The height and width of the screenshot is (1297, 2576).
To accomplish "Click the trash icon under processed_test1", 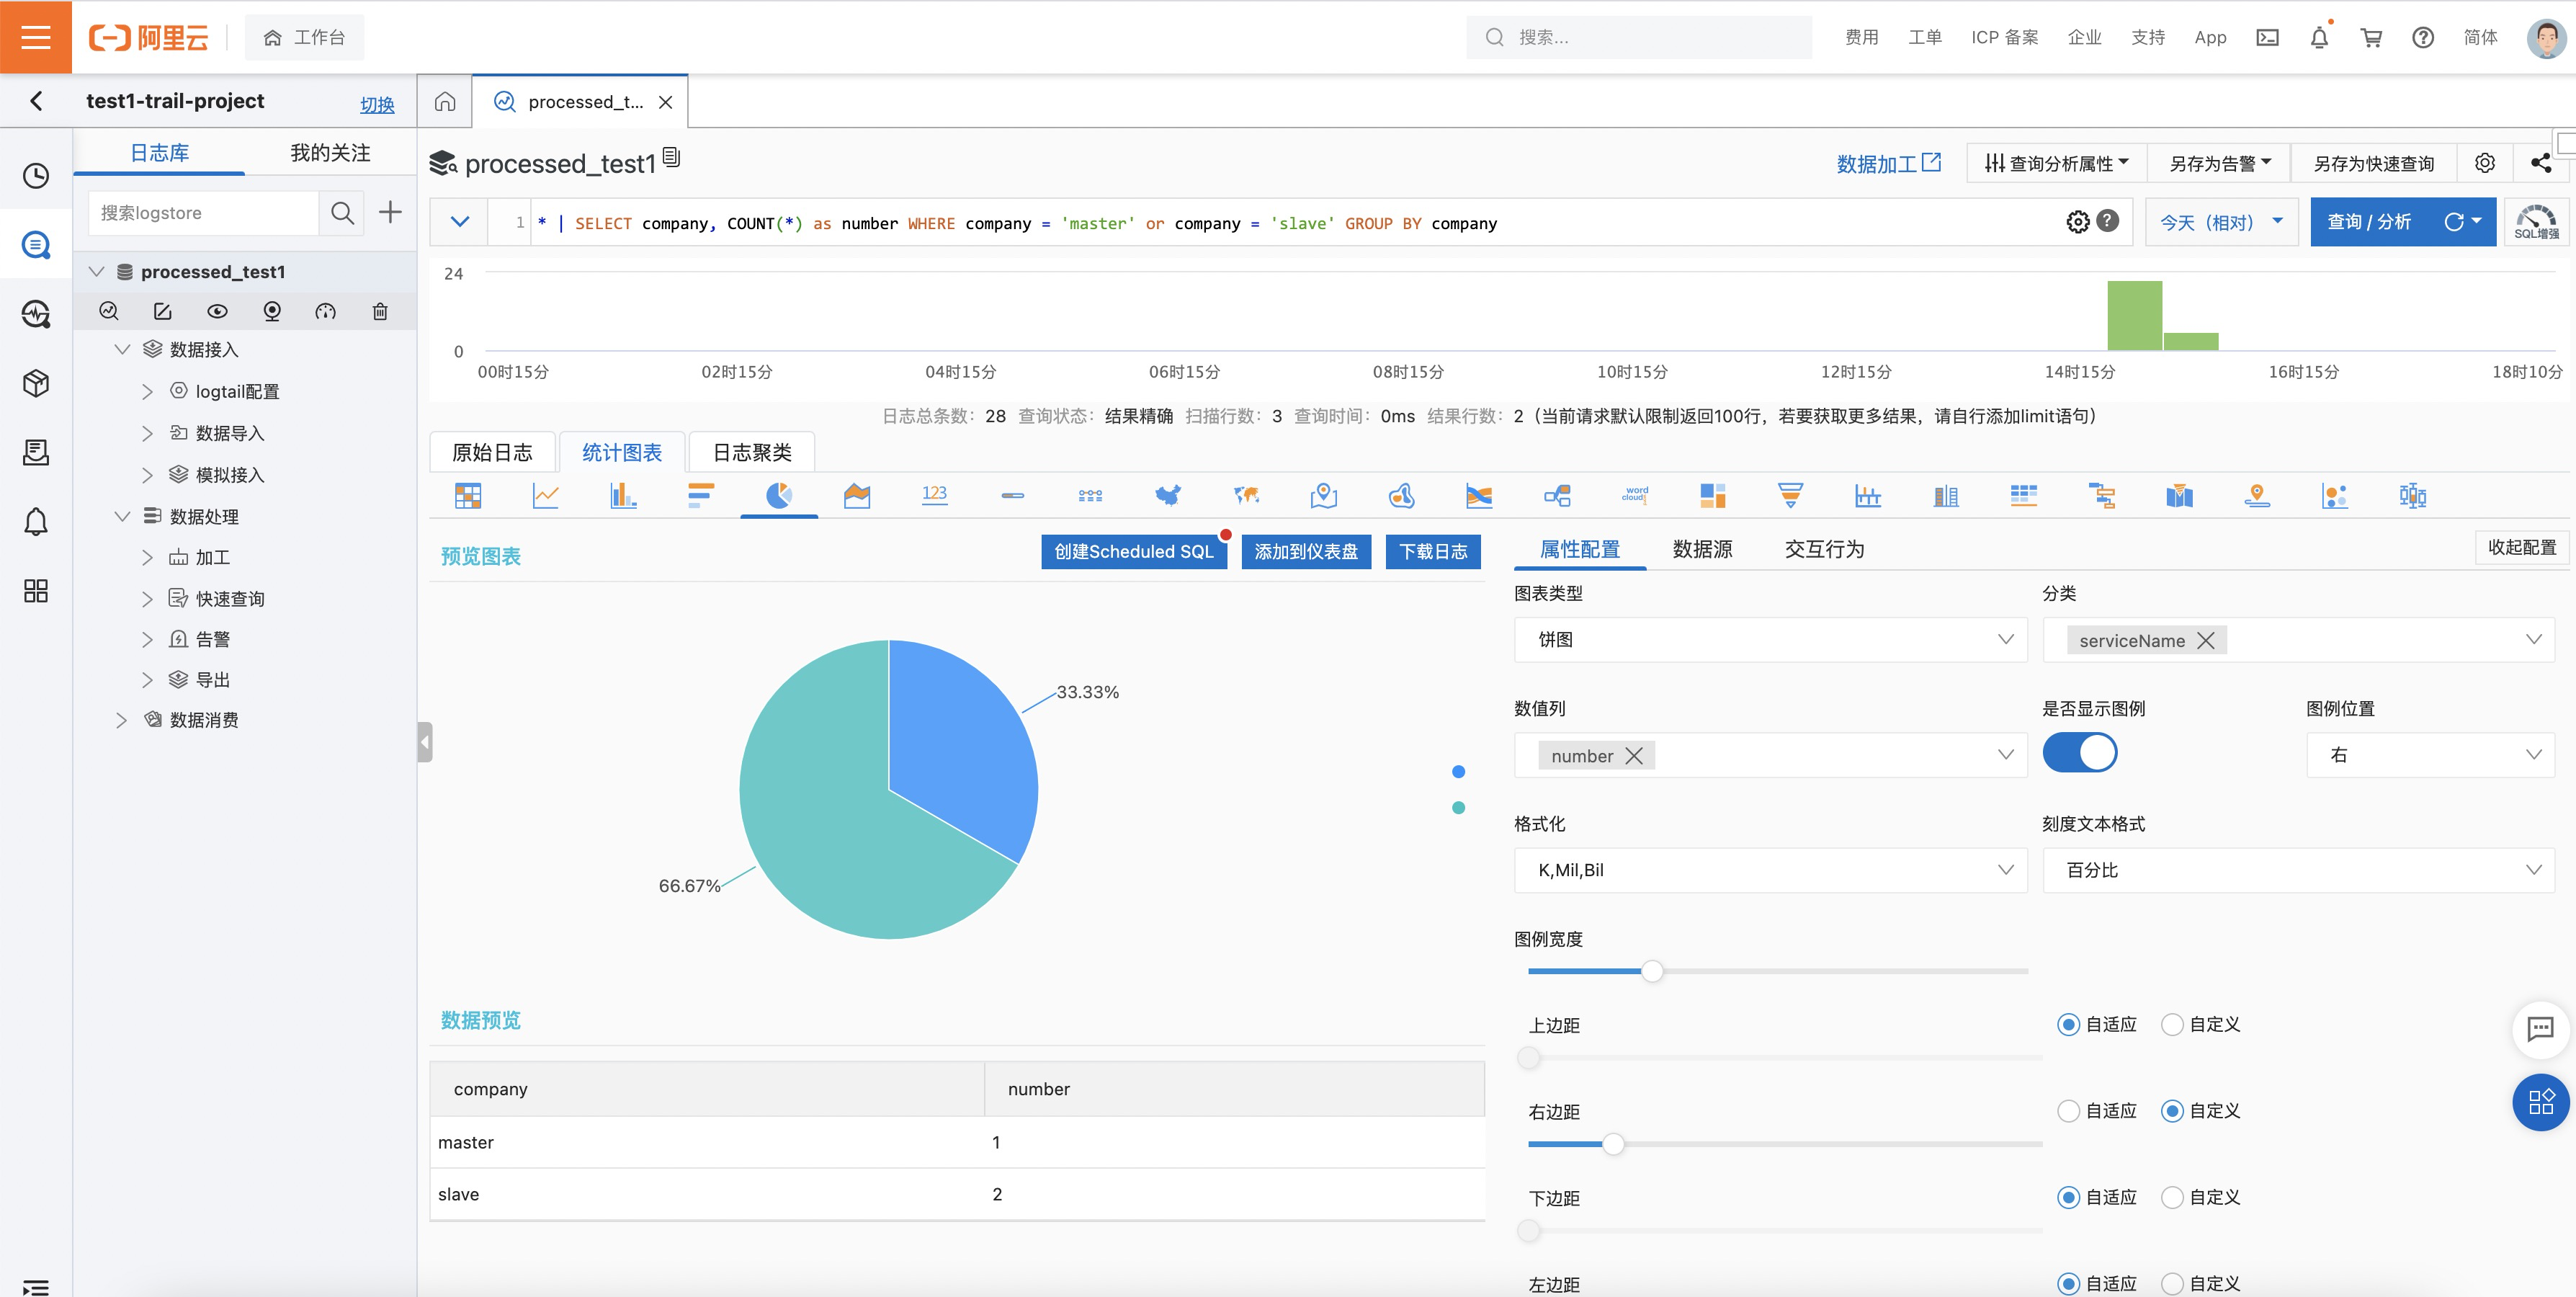I will pos(380,312).
